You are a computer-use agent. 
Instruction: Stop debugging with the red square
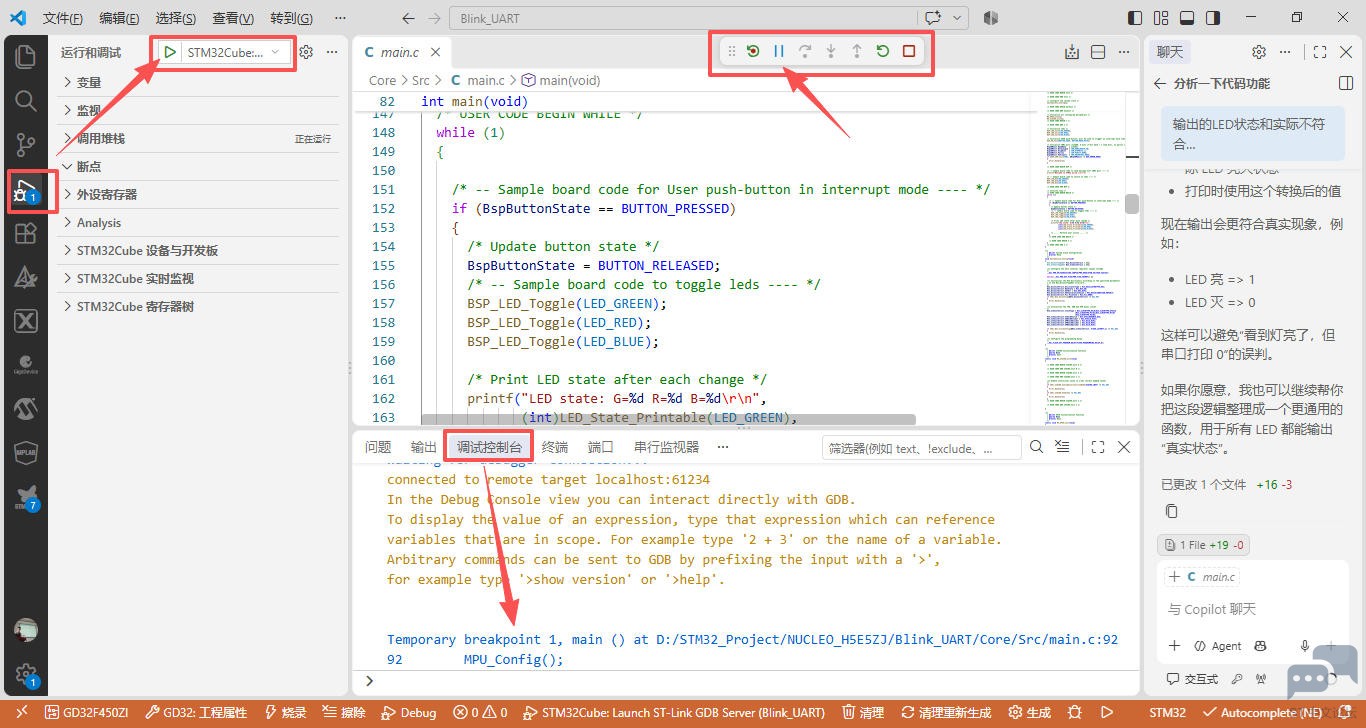[909, 51]
